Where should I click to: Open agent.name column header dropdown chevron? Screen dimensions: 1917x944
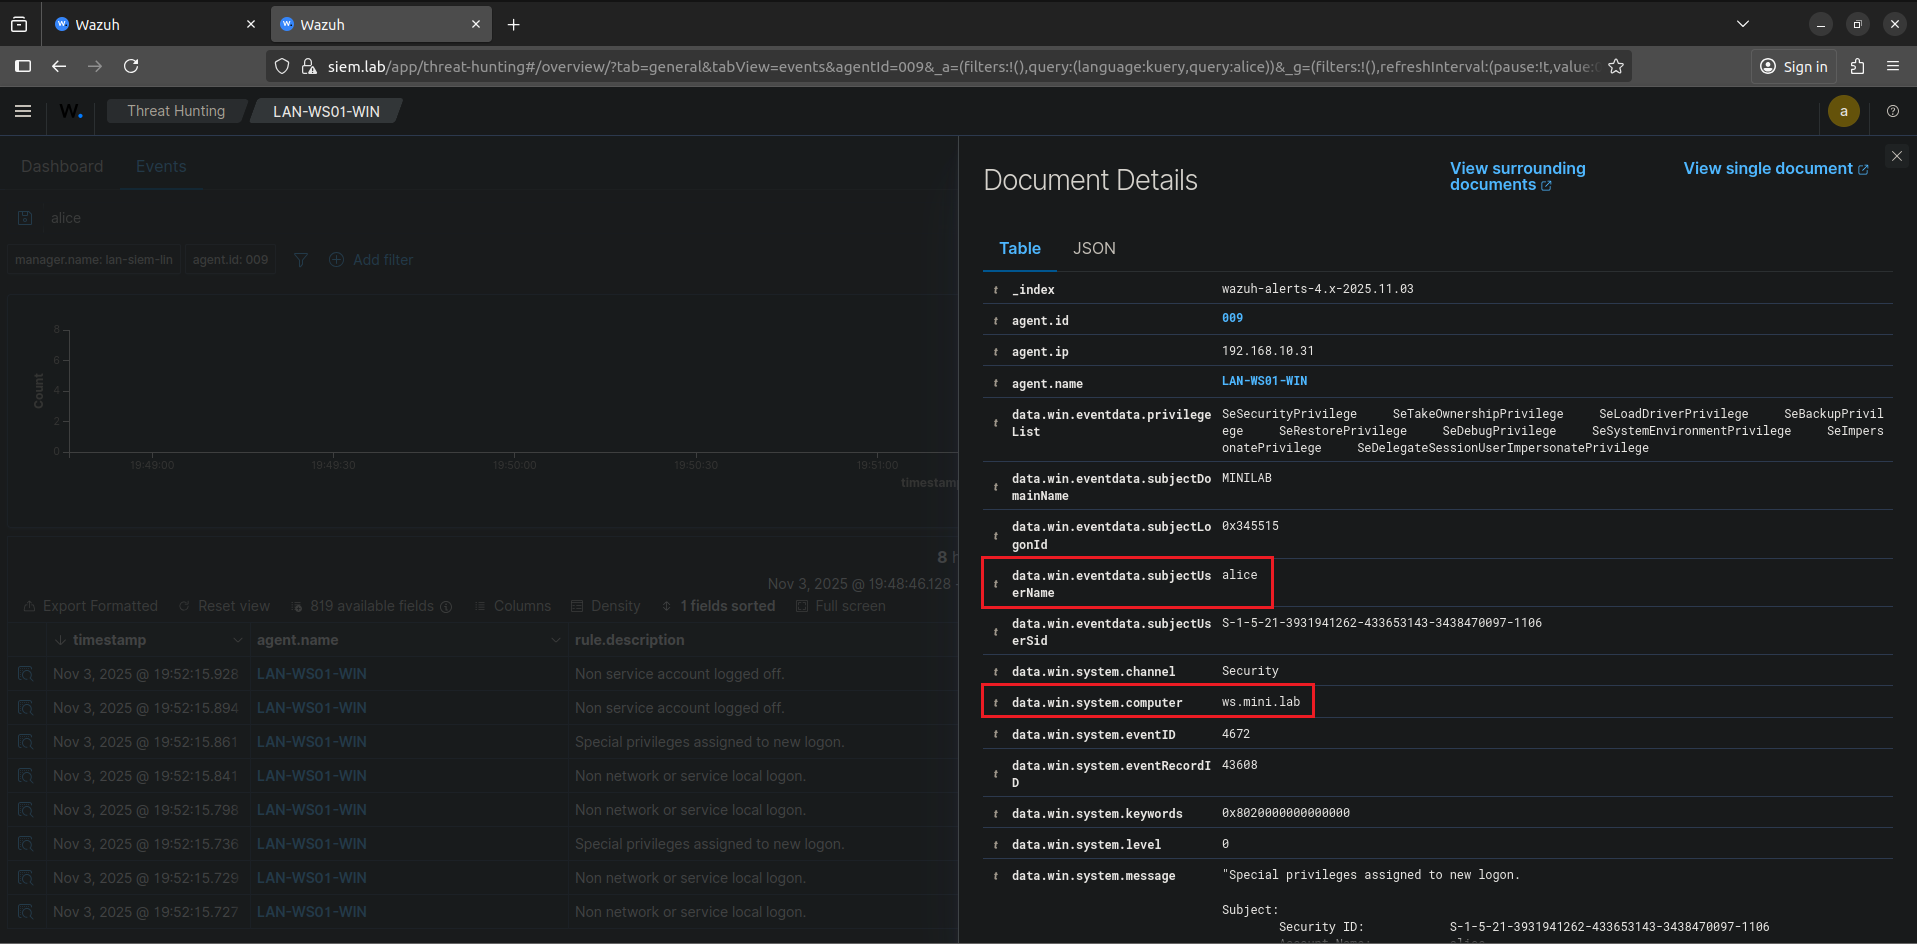pos(555,640)
